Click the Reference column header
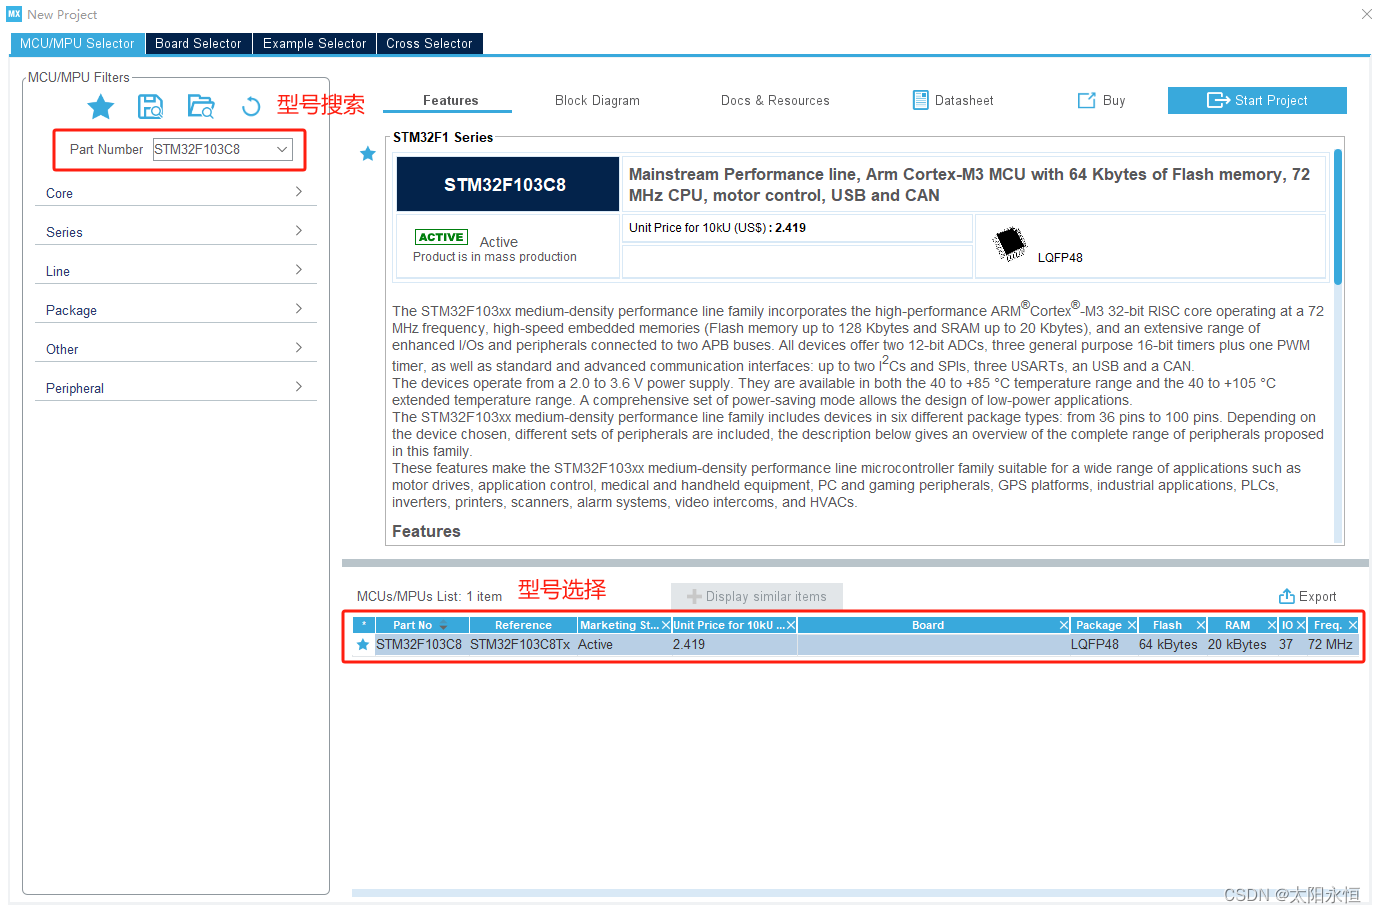Image resolution: width=1376 pixels, height=913 pixels. (523, 625)
